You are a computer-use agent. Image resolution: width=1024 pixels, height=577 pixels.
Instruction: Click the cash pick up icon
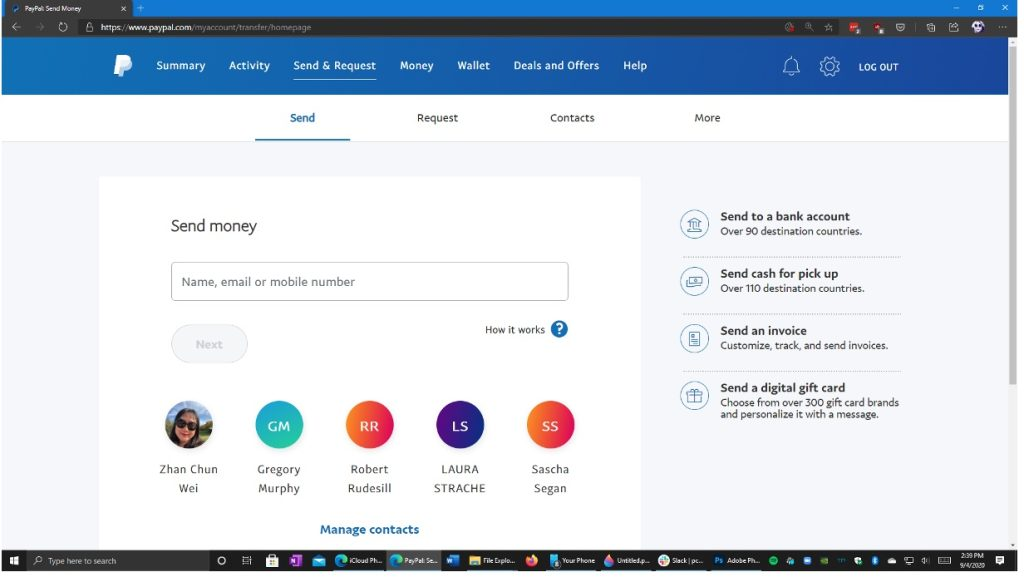(694, 281)
